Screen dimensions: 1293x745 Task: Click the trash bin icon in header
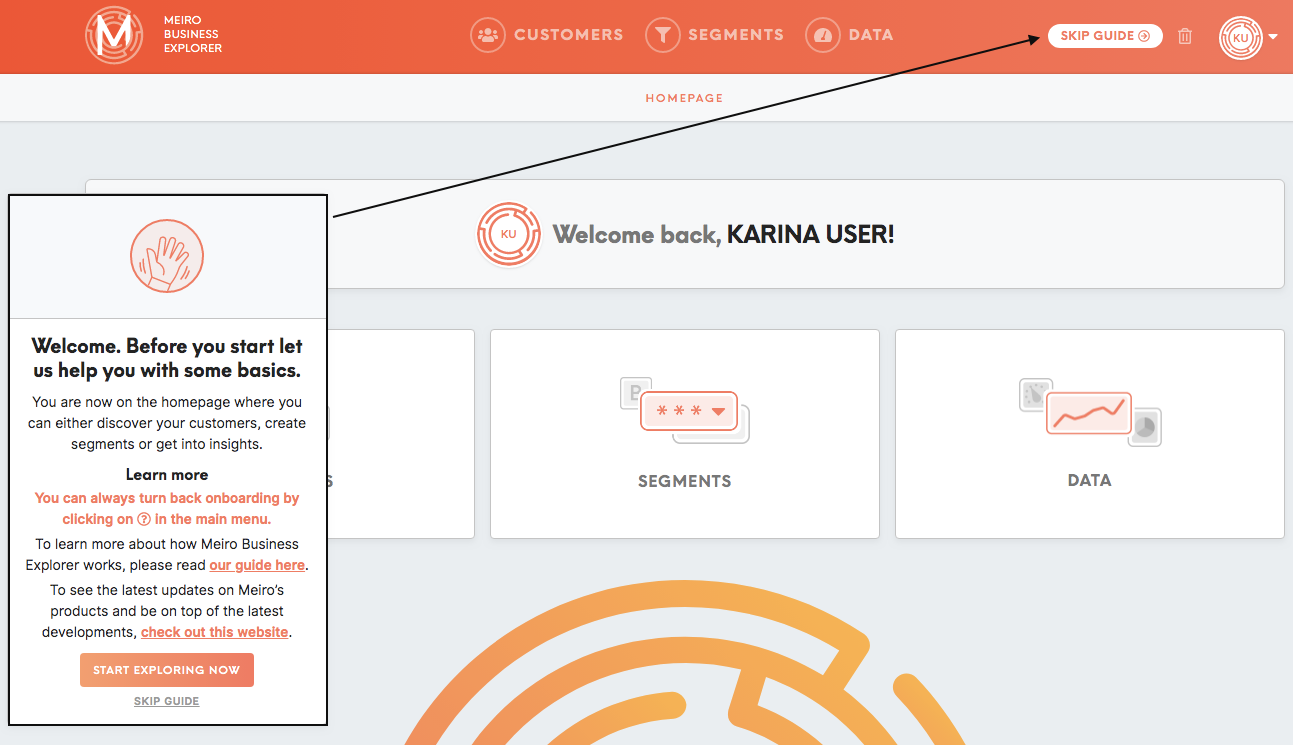1185,36
